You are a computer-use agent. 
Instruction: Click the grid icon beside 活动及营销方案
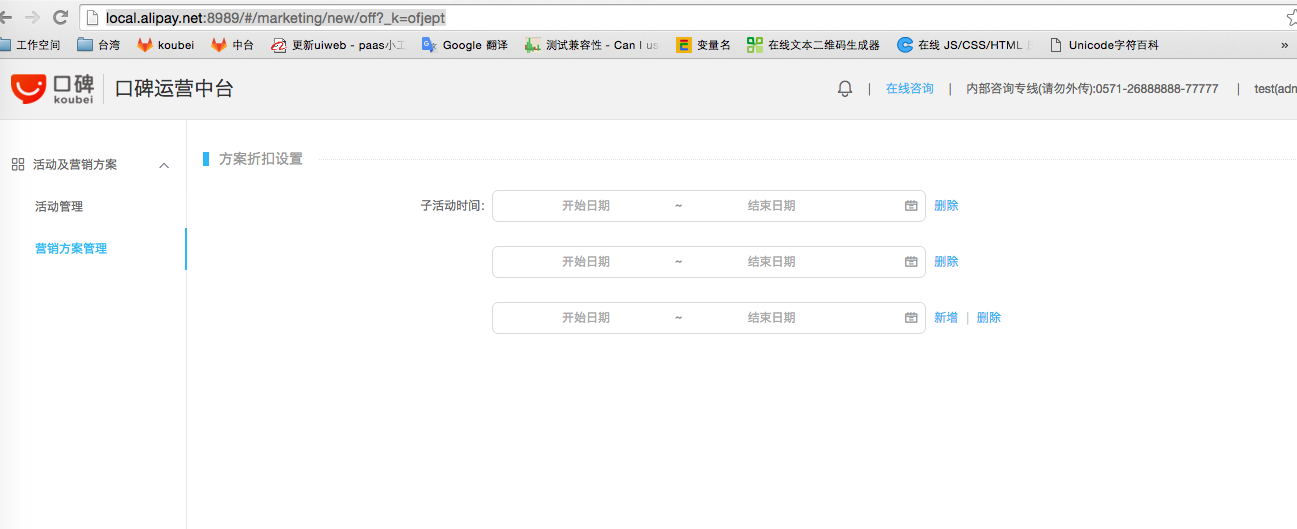tap(18, 164)
